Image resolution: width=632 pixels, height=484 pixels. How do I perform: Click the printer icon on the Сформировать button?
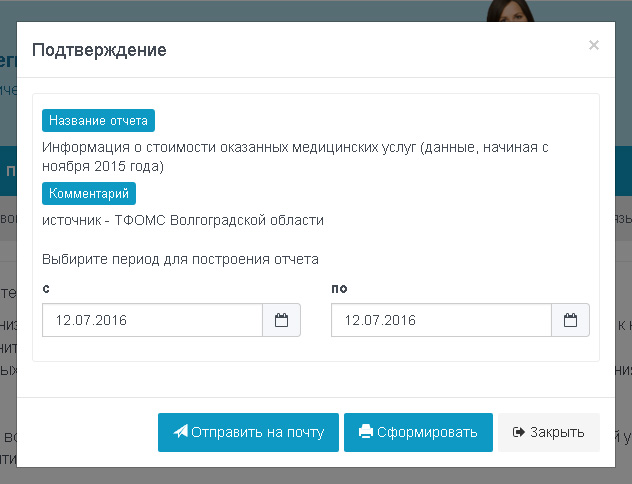366,432
